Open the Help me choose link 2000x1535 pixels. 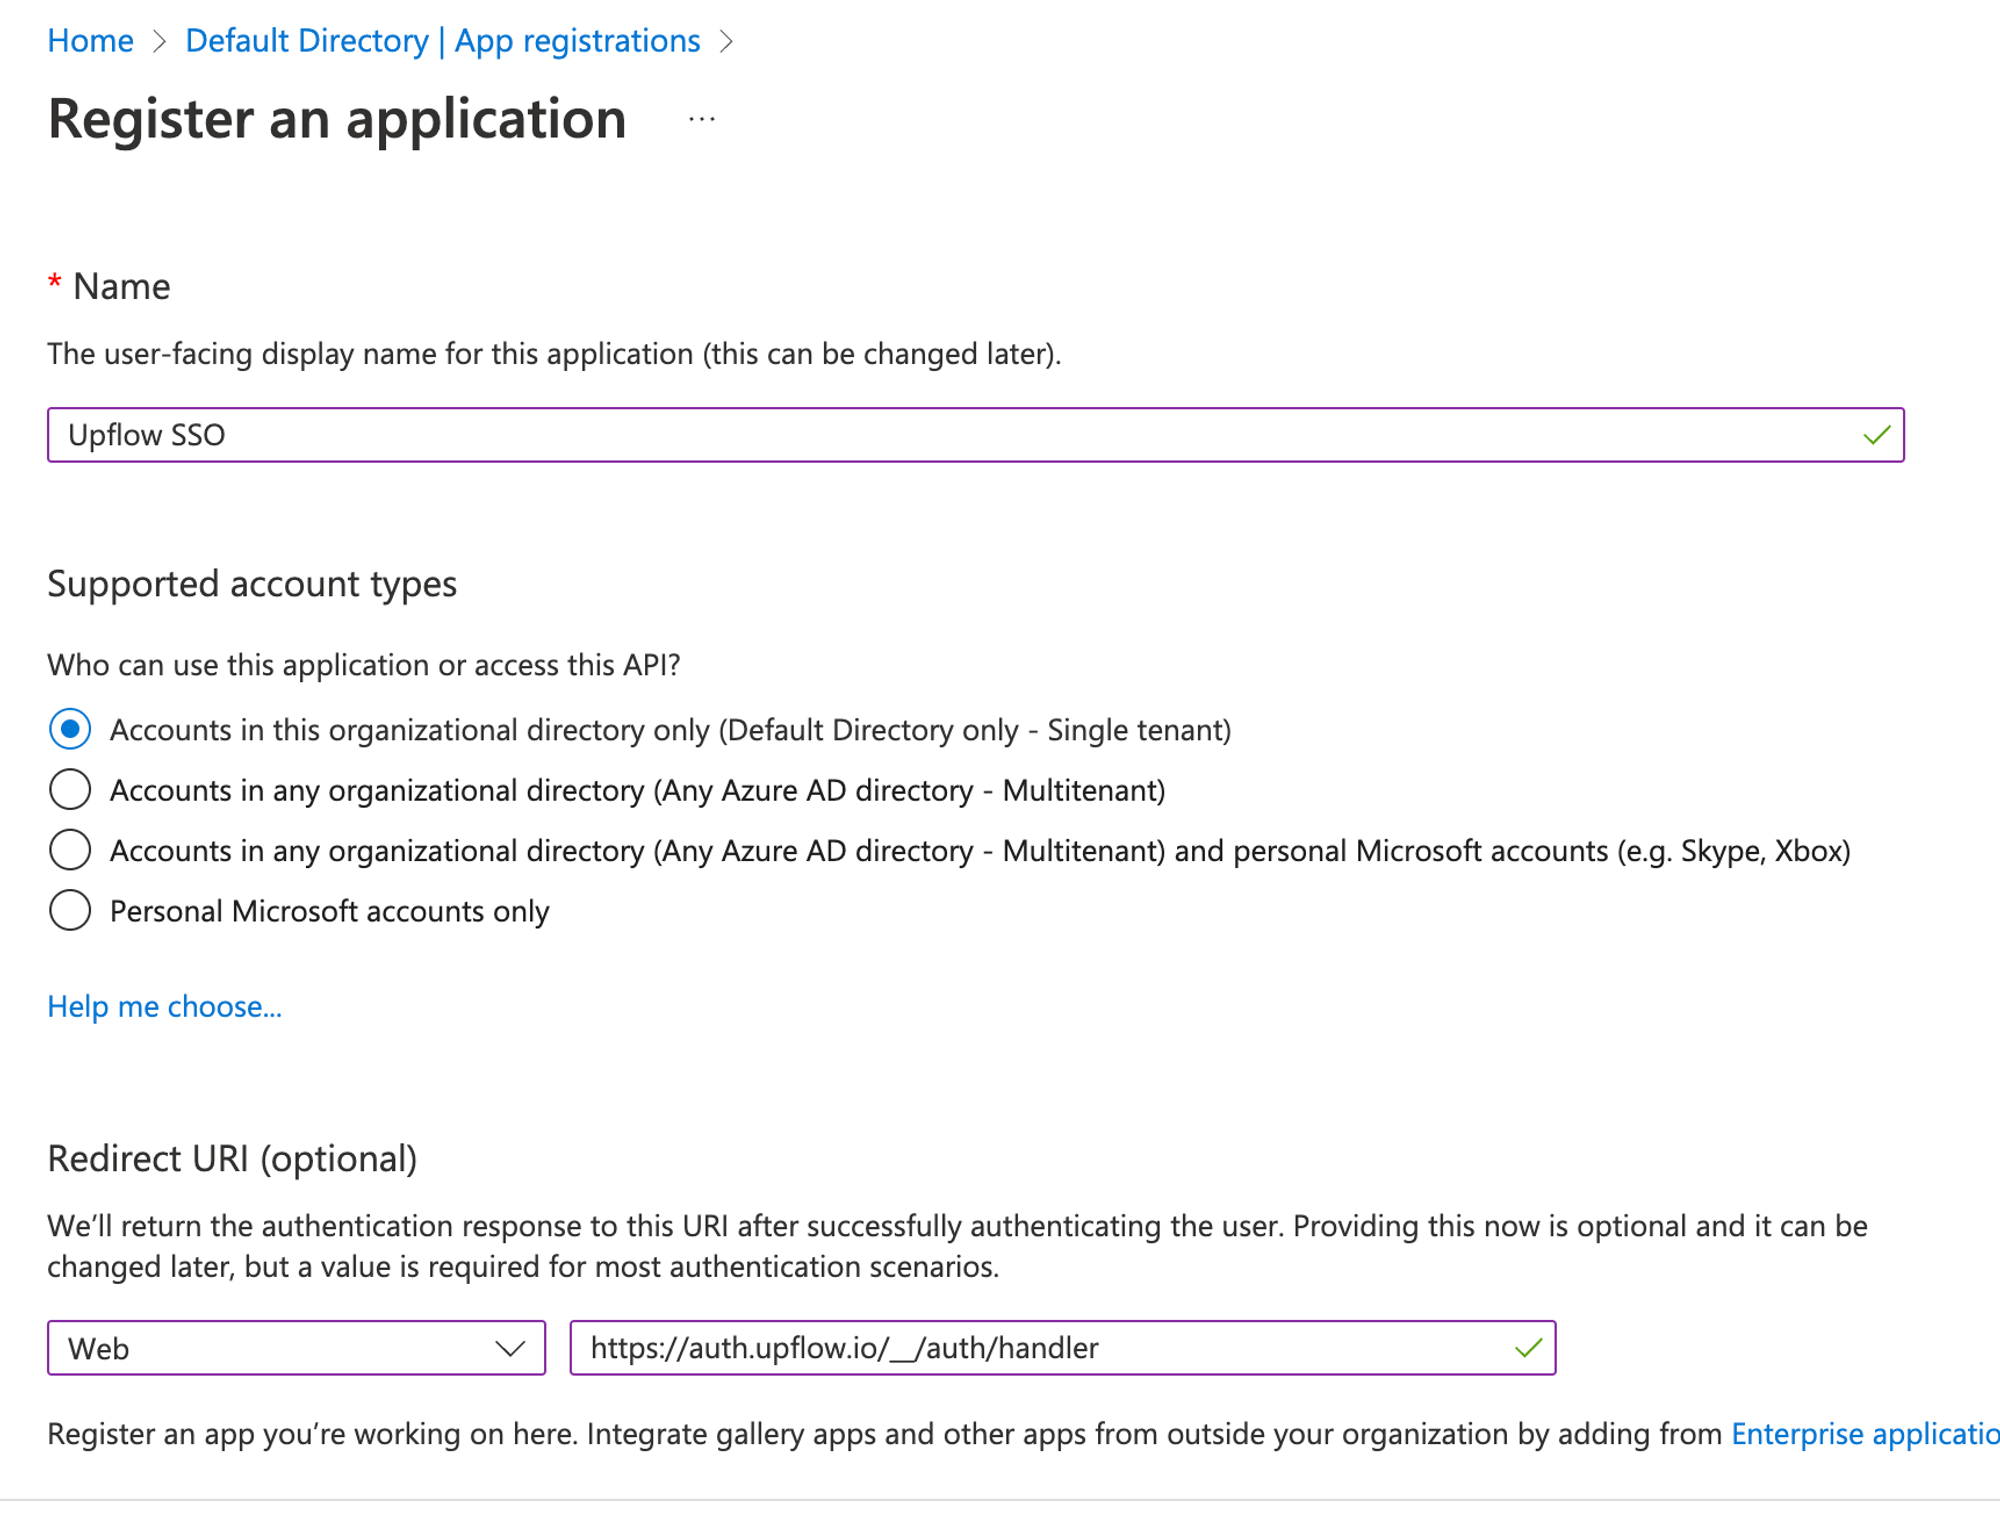pos(165,1006)
